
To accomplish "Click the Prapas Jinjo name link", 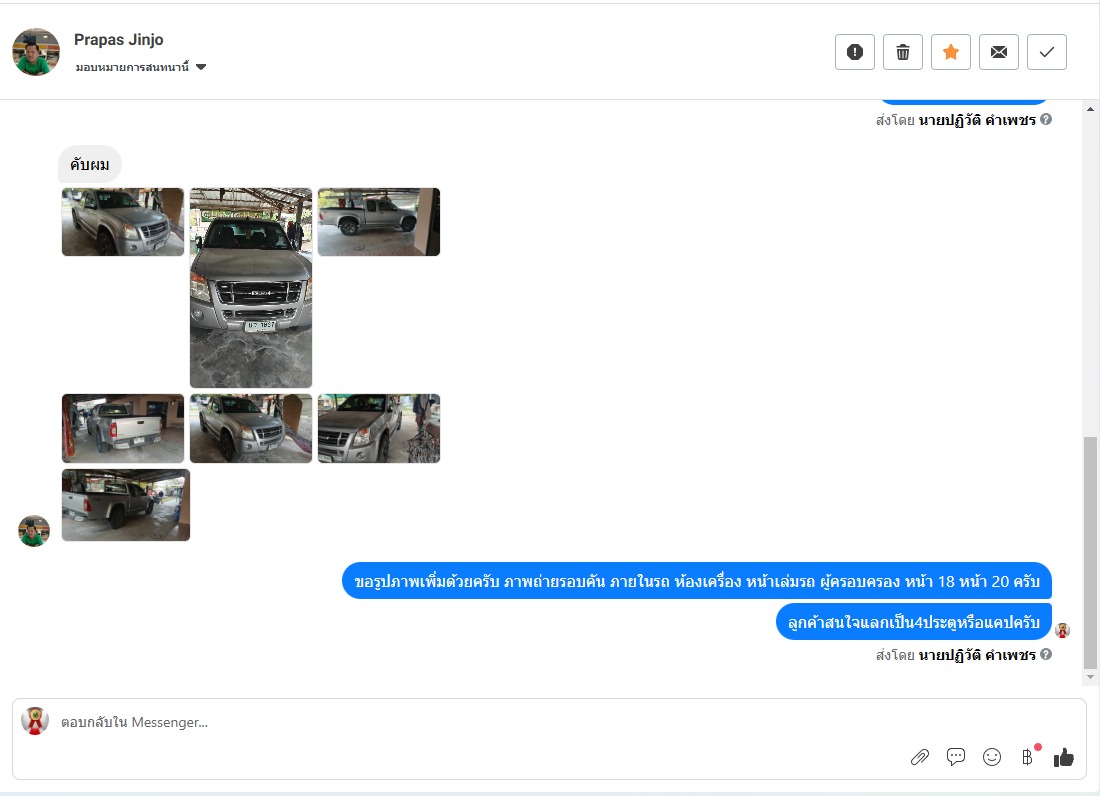I will [119, 40].
